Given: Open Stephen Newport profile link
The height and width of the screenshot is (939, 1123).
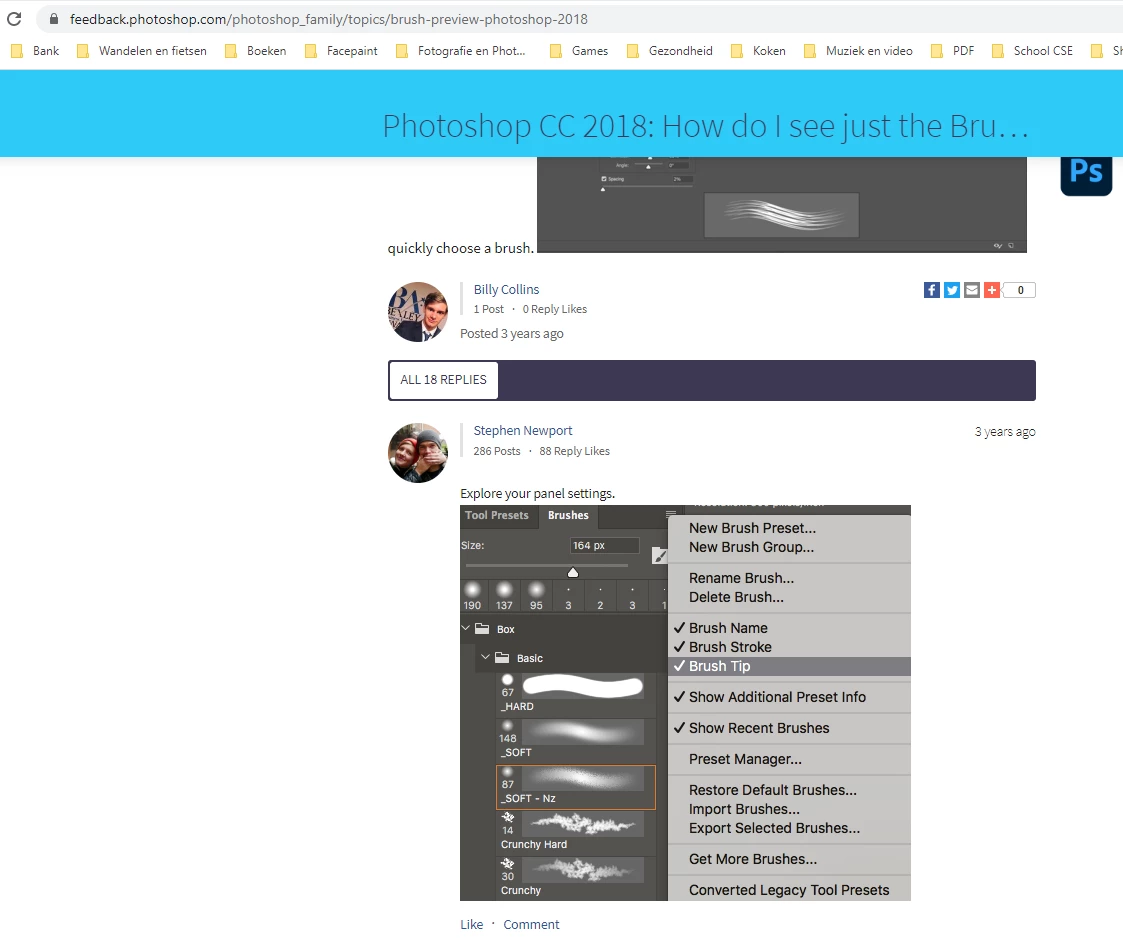Looking at the screenshot, I should pos(523,430).
